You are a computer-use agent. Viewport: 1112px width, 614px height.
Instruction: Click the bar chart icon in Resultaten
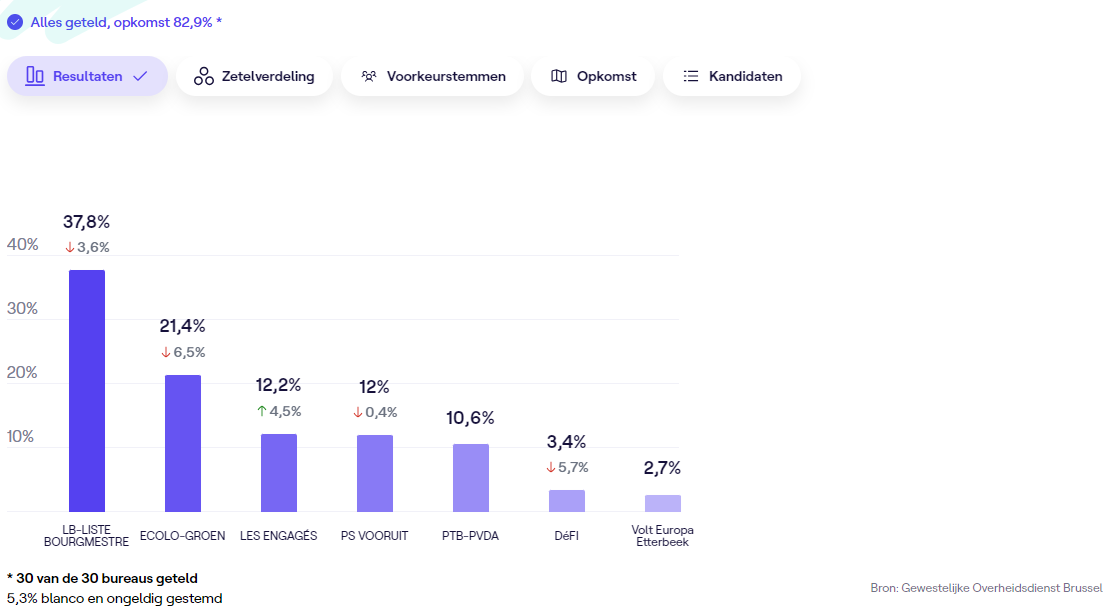tap(35, 76)
